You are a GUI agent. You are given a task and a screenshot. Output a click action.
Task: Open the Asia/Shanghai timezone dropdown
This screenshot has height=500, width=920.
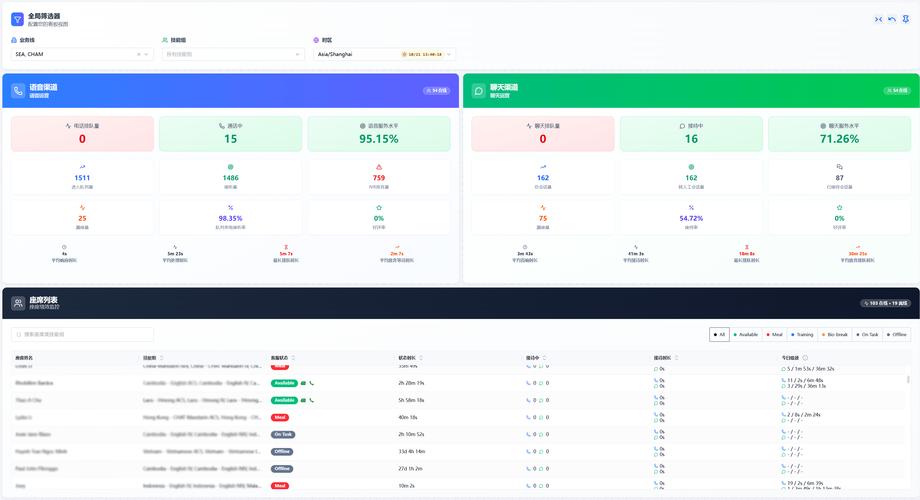tap(384, 54)
